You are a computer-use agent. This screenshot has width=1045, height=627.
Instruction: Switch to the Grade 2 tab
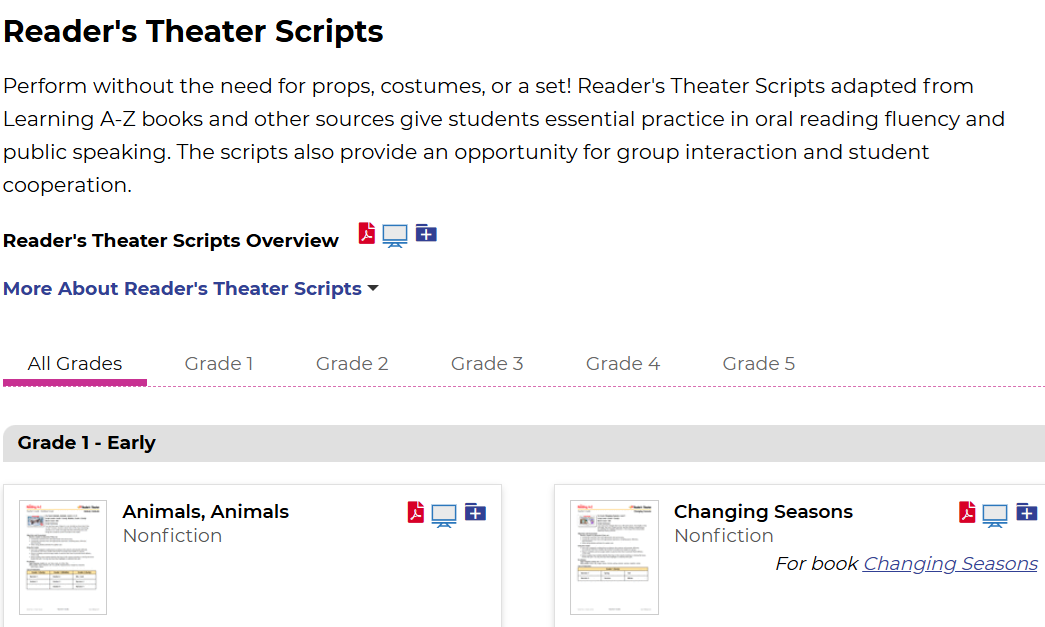click(352, 364)
